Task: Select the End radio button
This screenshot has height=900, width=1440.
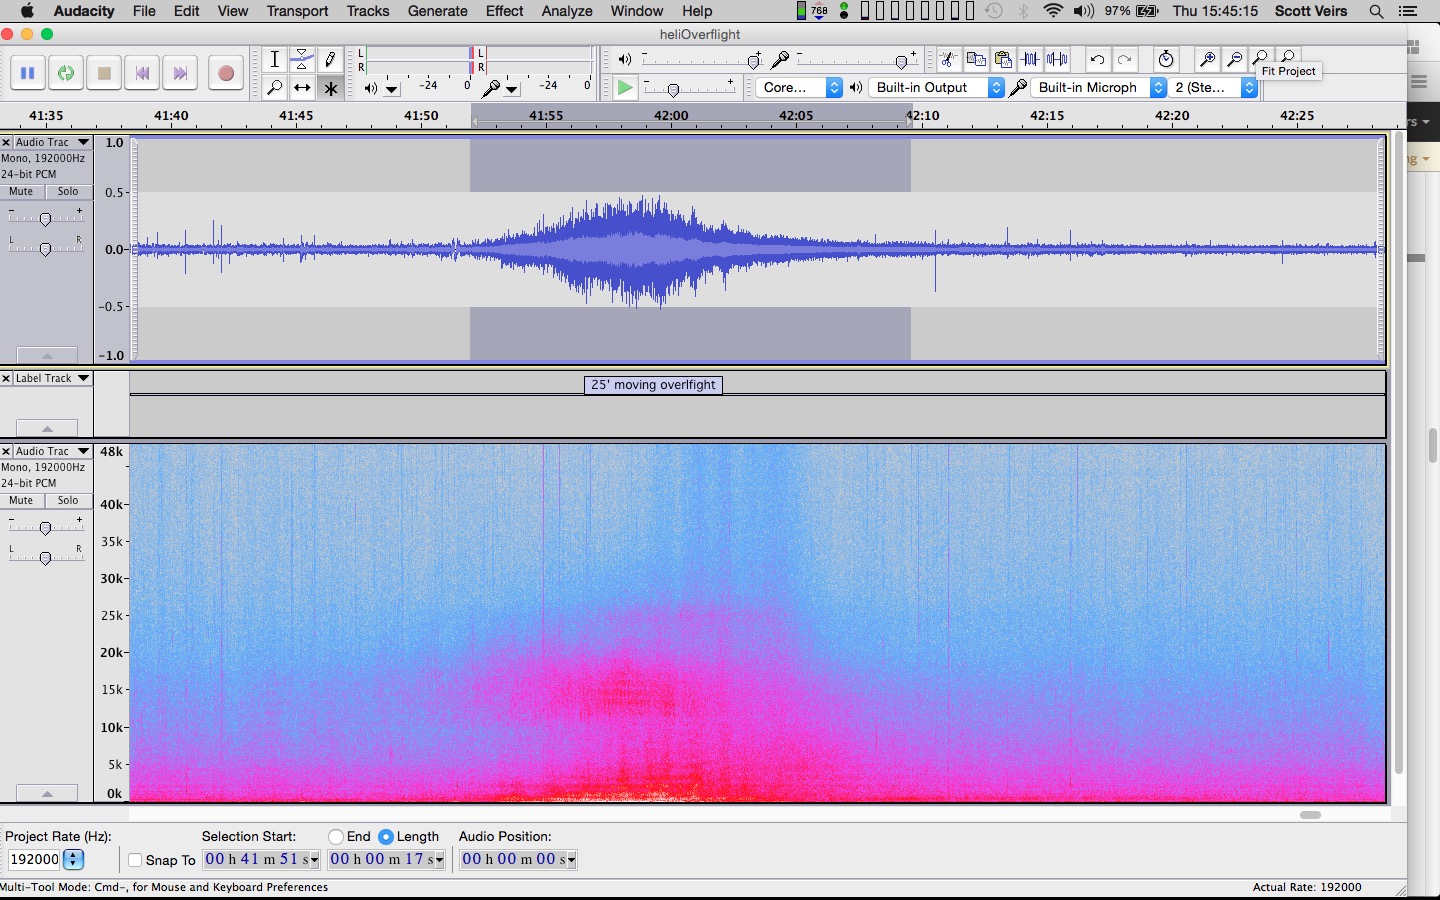Action: (336, 837)
